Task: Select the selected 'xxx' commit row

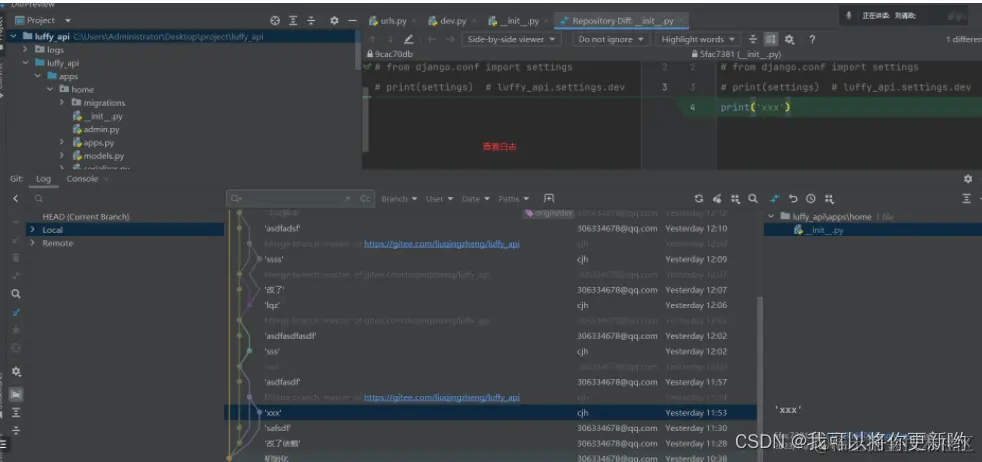Action: (x=490, y=413)
